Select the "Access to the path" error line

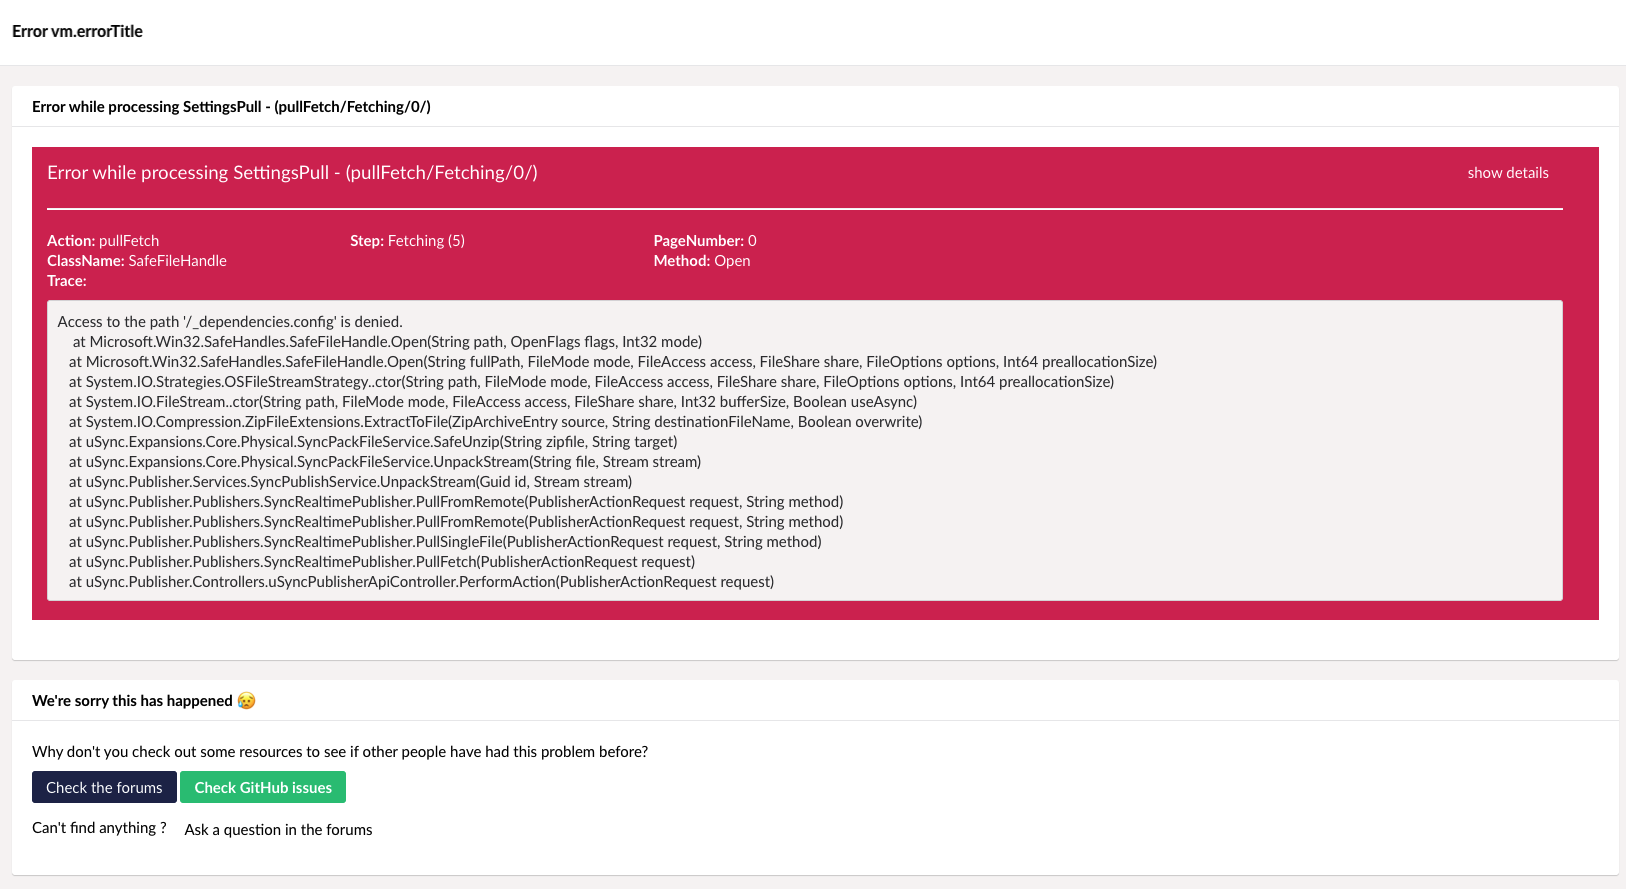230,321
